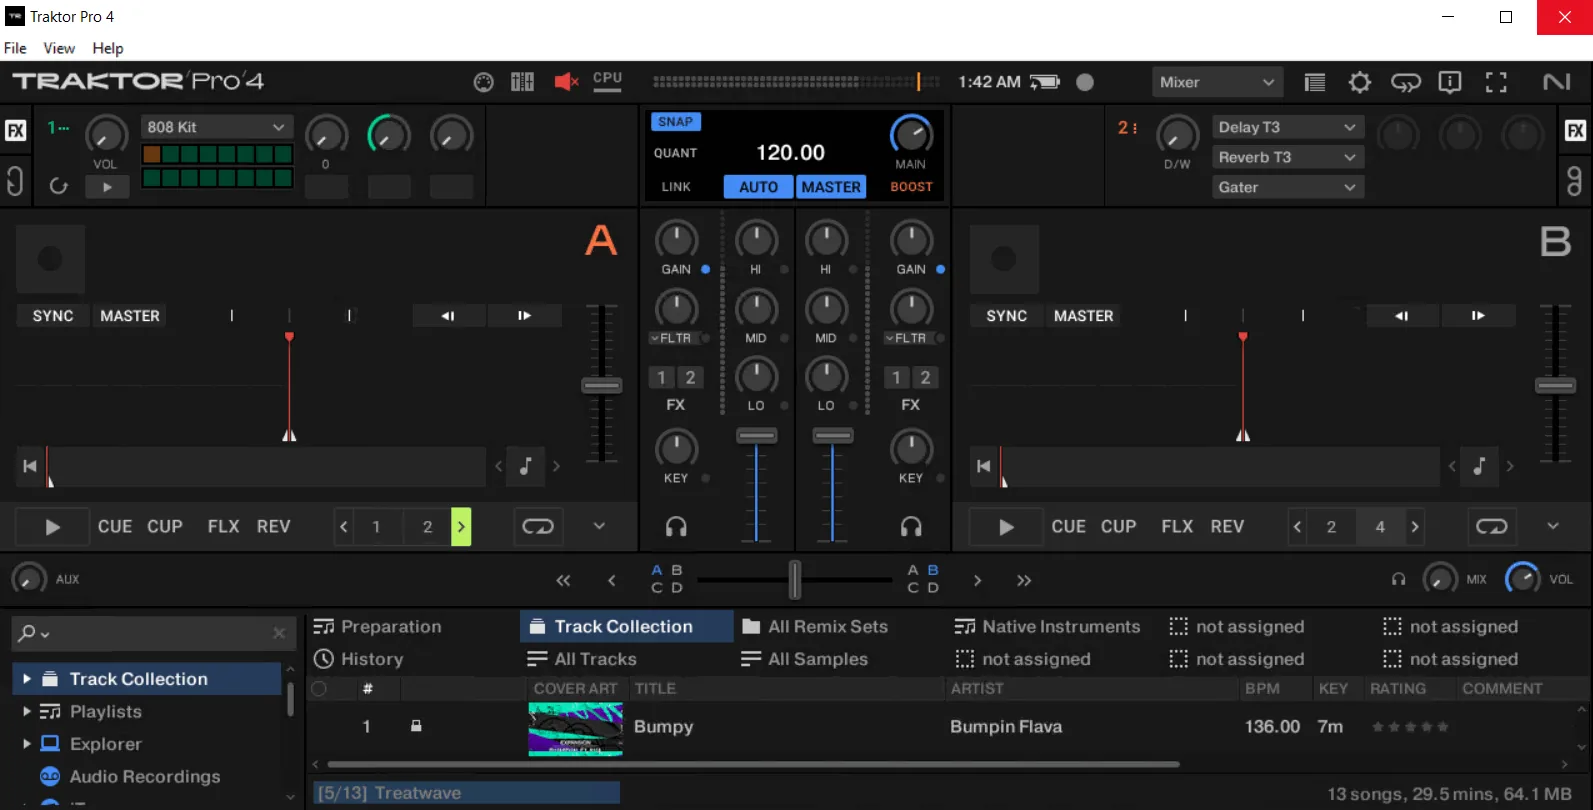Open the 808 Kit dropdown
The image size is (1593, 810).
pos(216,127)
